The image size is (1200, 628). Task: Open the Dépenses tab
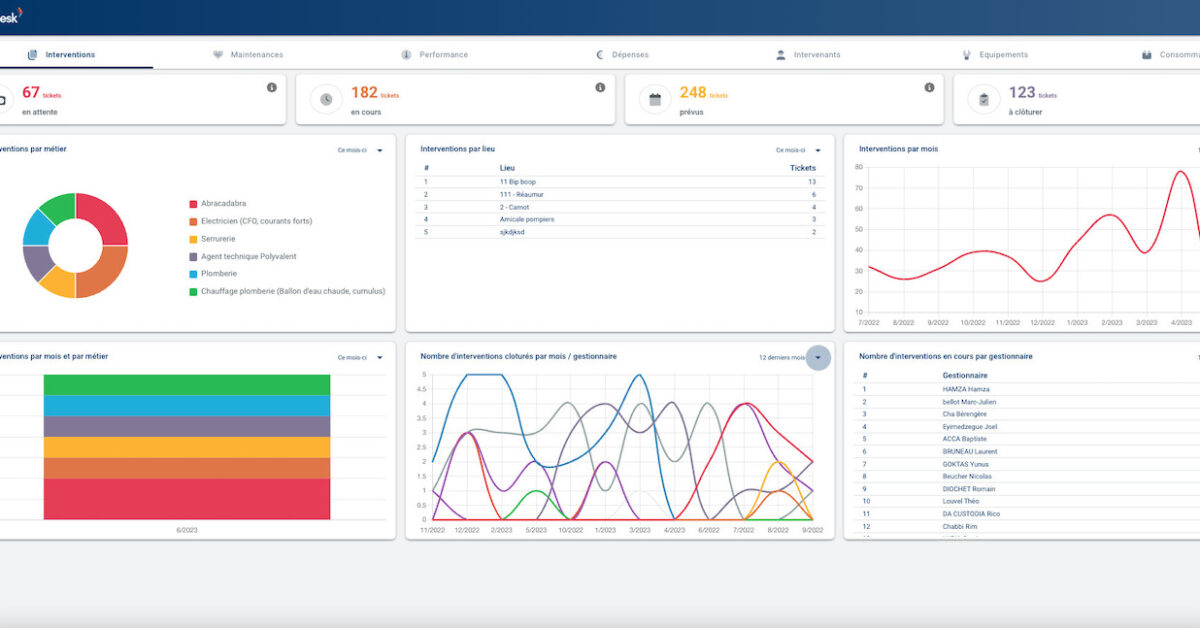pos(630,55)
